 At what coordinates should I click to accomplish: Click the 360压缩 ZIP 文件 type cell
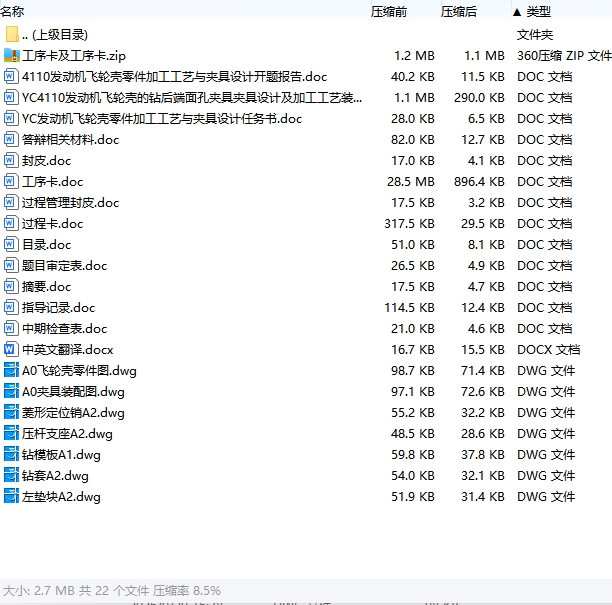(564, 56)
